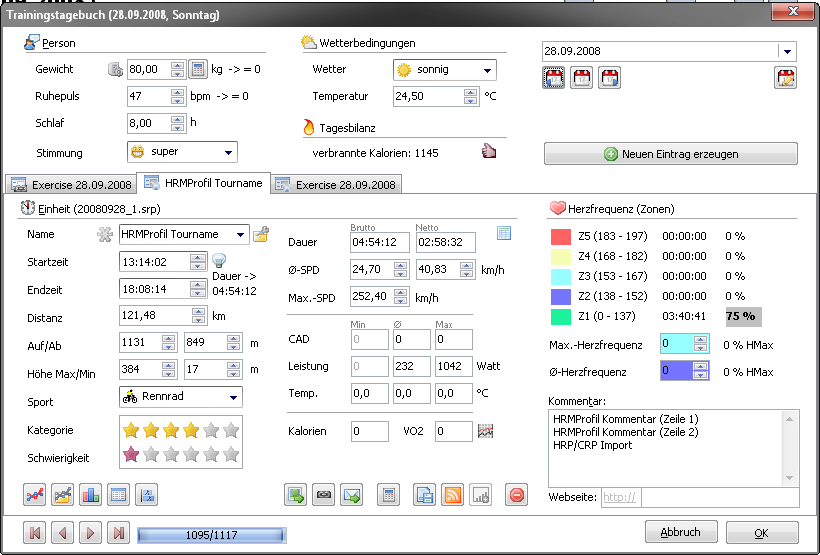Open the Name 'HRMProfil Tourname' dropdown
Viewport: 820px width, 555px height.
point(240,234)
